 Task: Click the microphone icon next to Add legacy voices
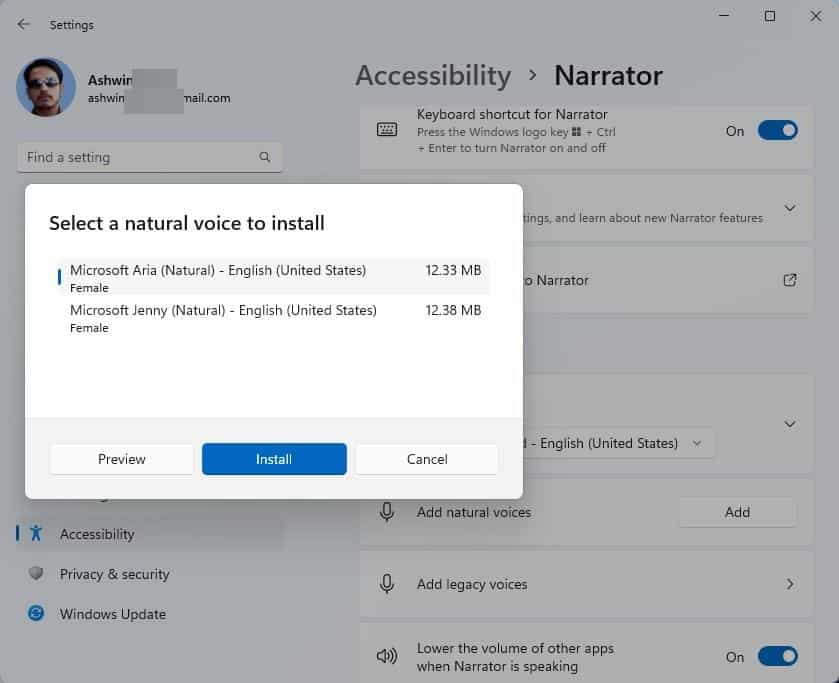[387, 584]
